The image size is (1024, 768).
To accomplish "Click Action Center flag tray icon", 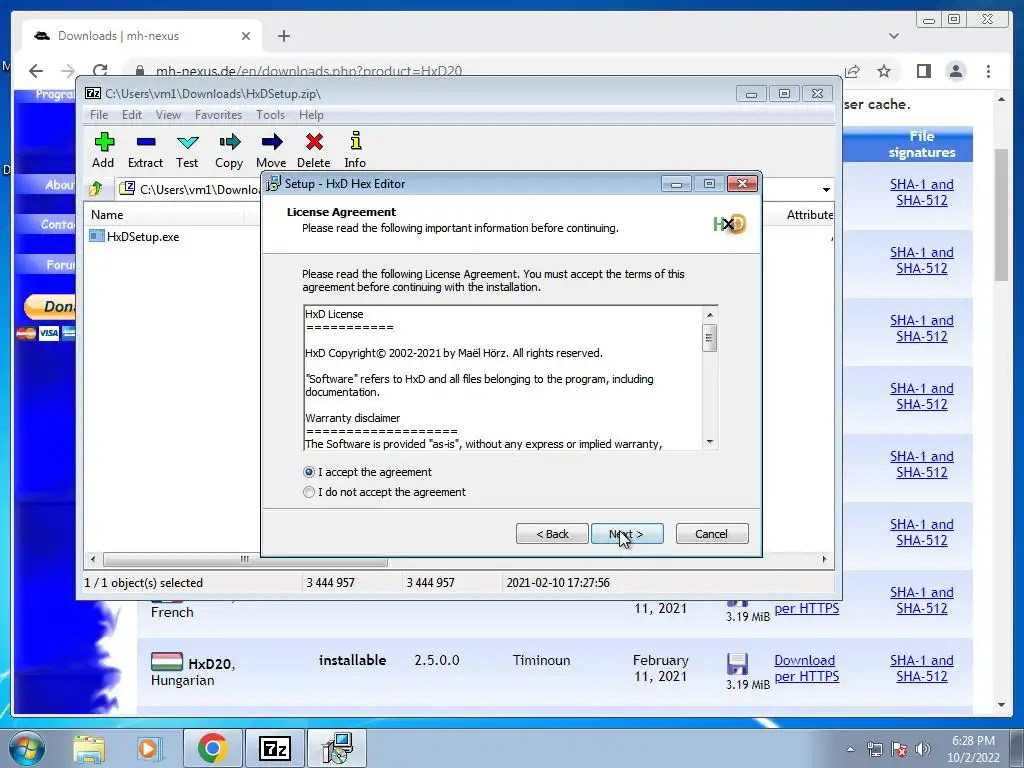I will click(899, 749).
